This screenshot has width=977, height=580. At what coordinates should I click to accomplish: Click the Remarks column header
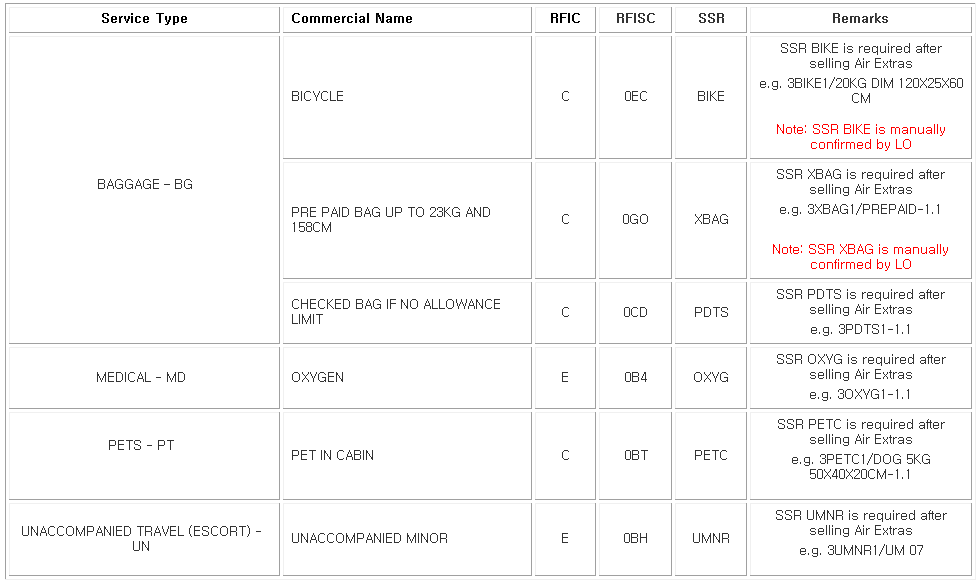860,19
